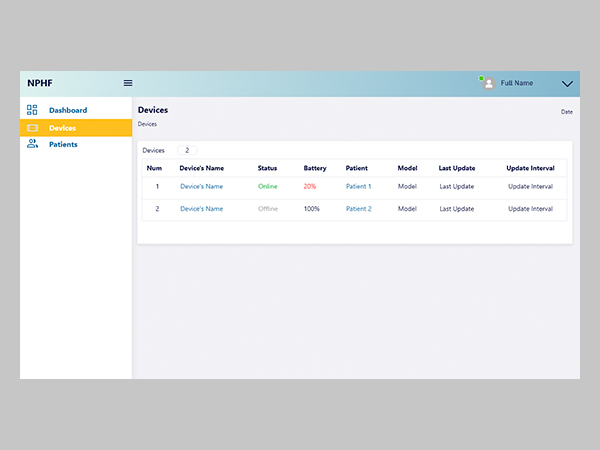This screenshot has height=450, width=600.
Task: Click the Device's Name column header
Action: [202, 168]
